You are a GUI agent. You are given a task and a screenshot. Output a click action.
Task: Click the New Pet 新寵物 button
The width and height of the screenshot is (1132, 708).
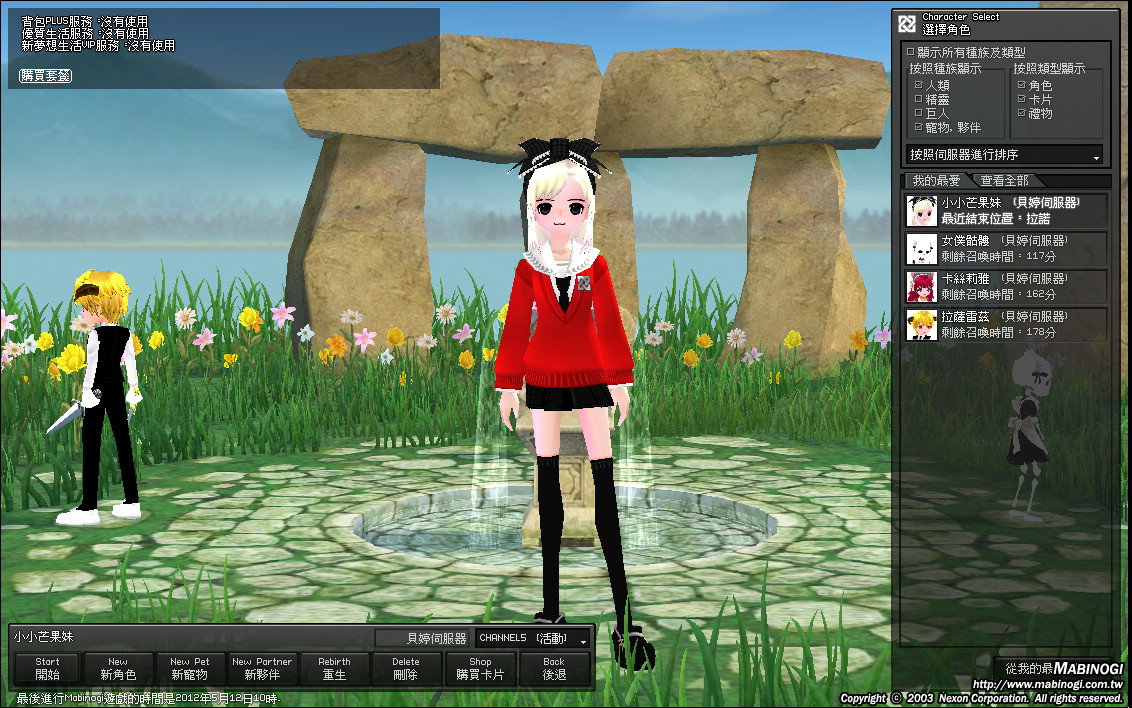coord(189,668)
